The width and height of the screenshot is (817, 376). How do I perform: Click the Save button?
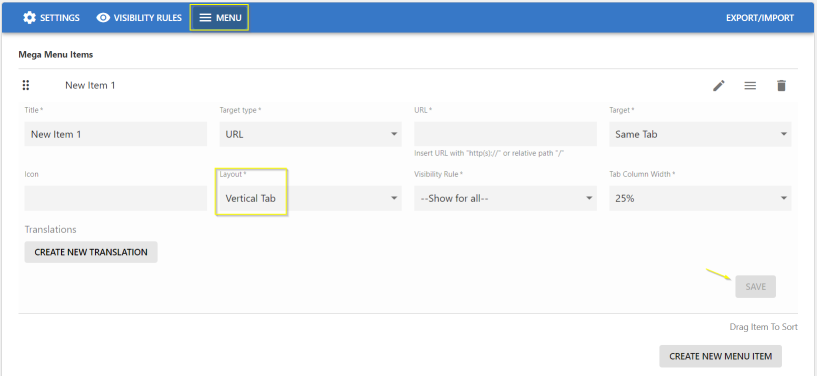(x=756, y=287)
